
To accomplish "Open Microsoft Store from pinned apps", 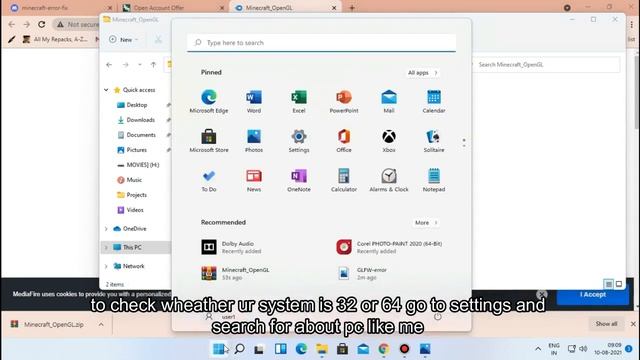I will tap(209, 141).
